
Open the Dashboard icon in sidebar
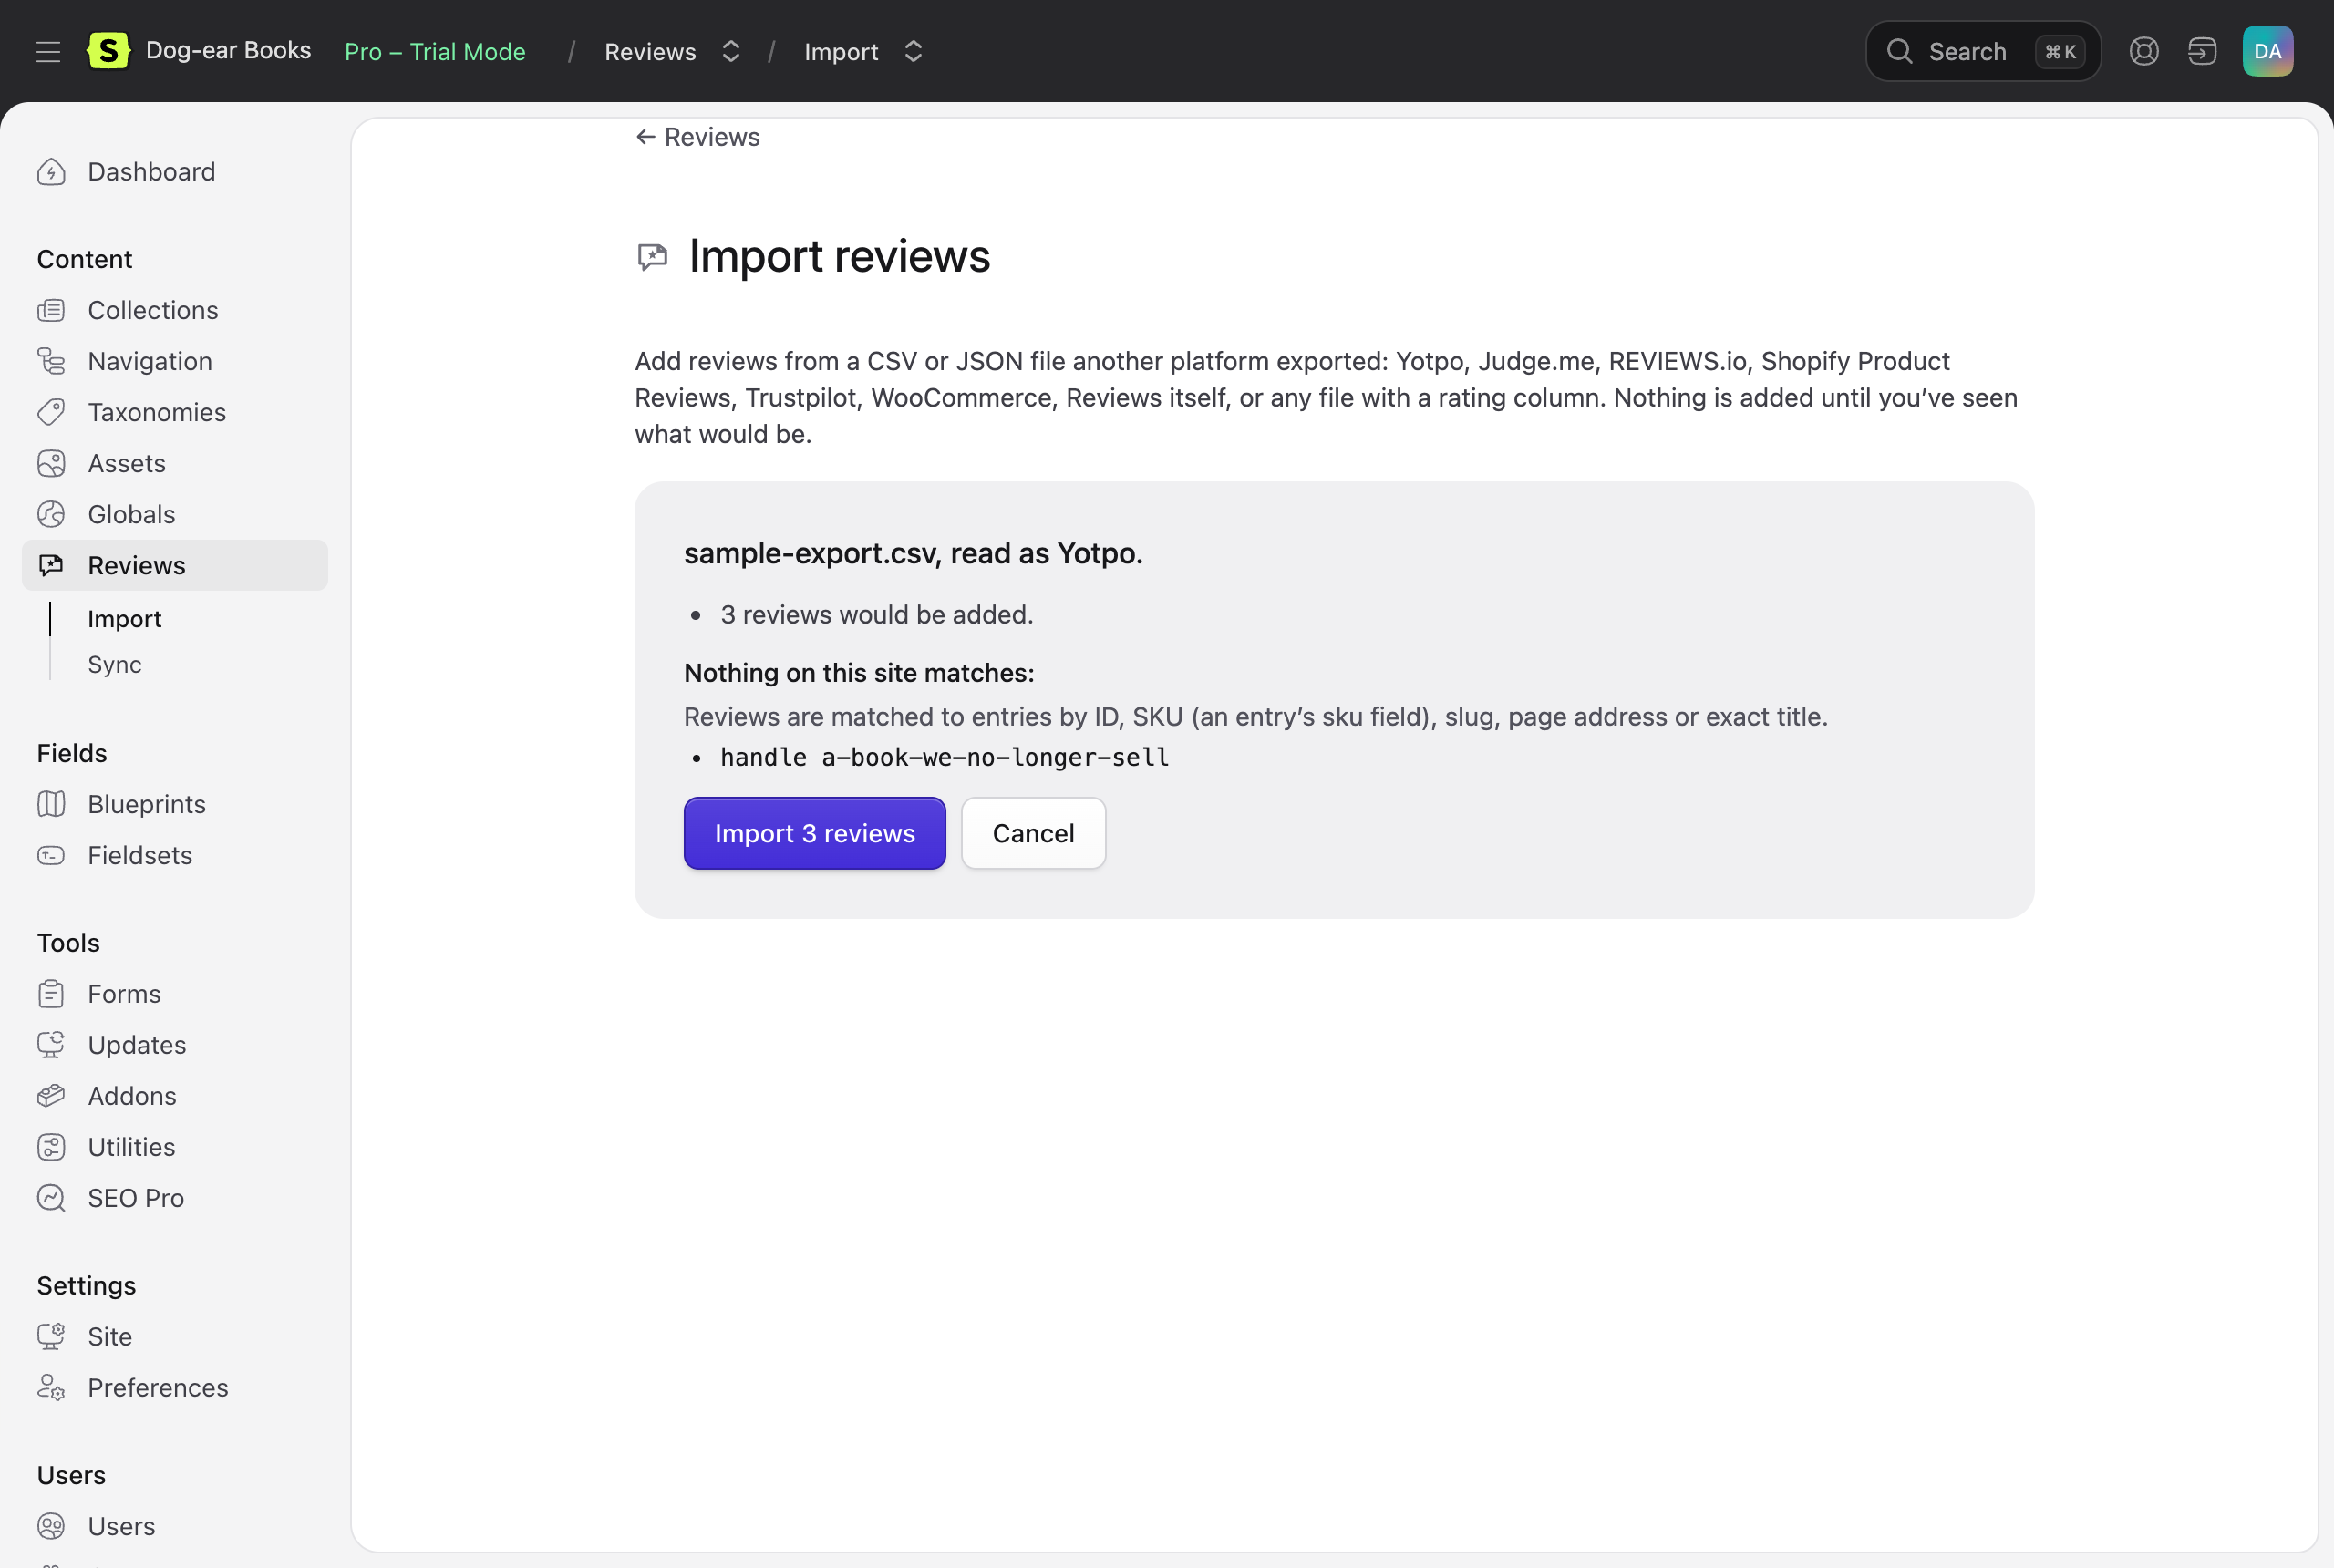51,172
